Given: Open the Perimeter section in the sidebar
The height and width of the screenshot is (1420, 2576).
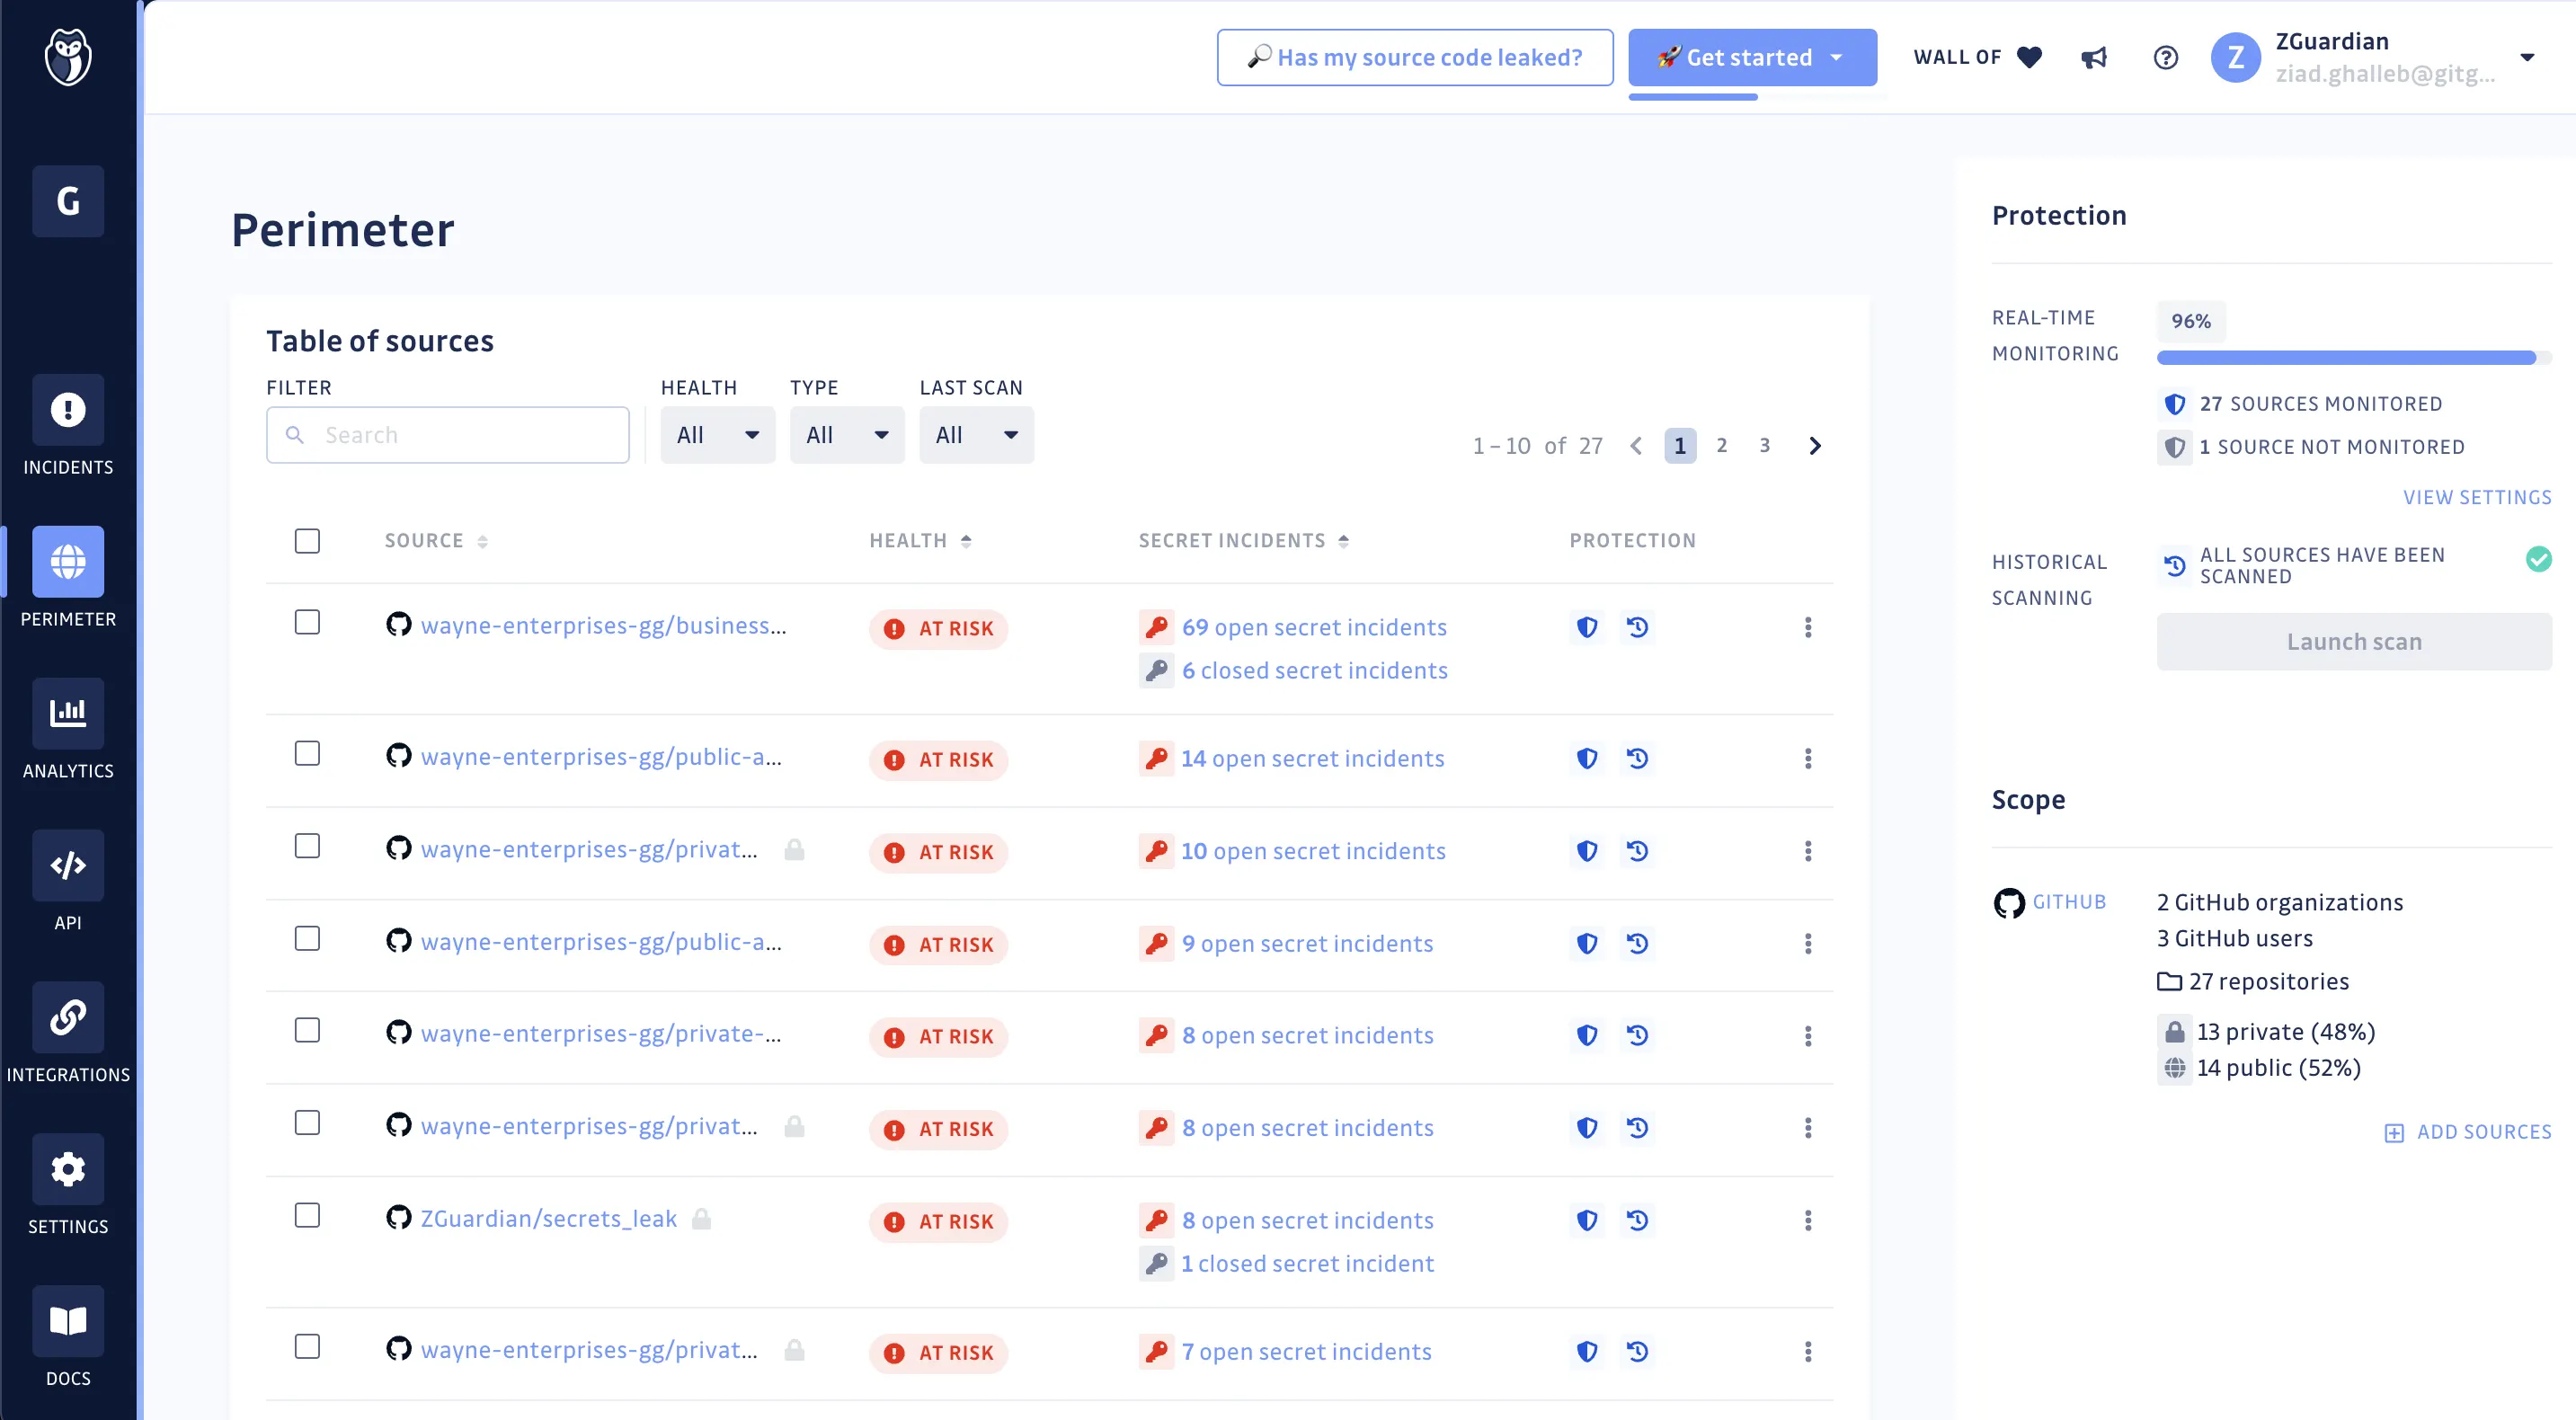Looking at the screenshot, I should tap(68, 578).
